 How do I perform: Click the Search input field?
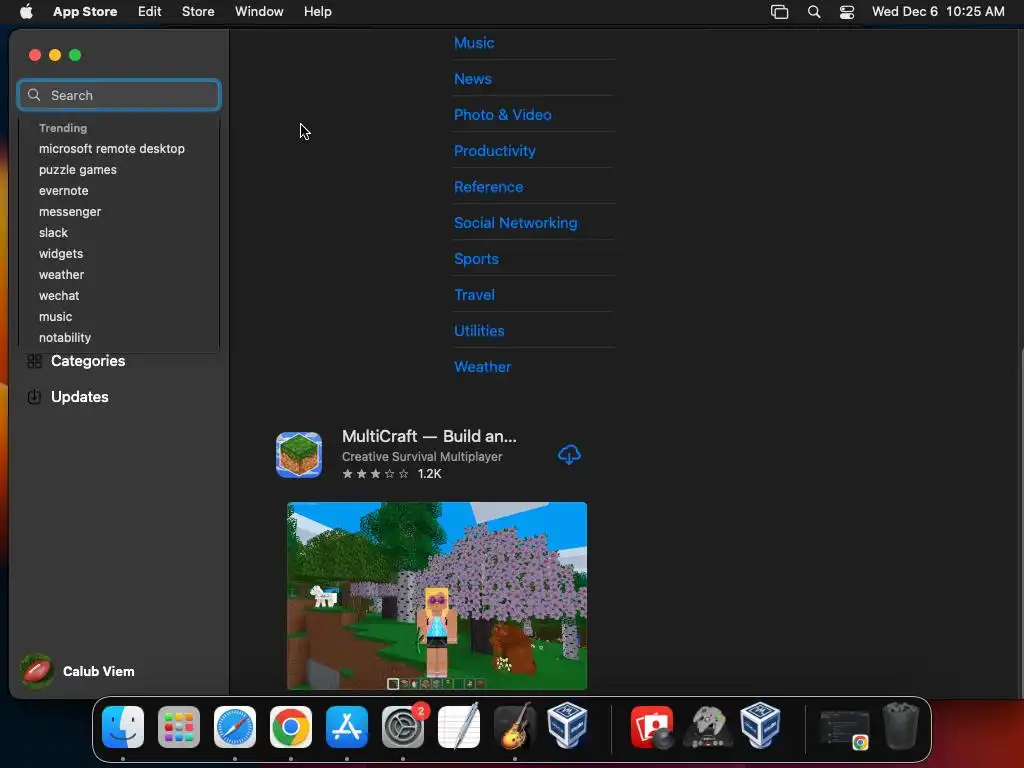click(x=119, y=95)
